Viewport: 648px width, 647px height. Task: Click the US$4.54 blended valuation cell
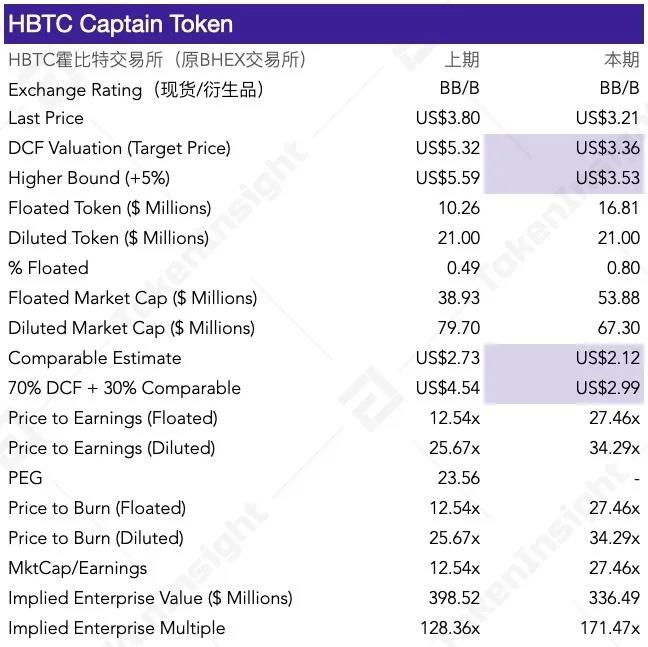coord(448,388)
